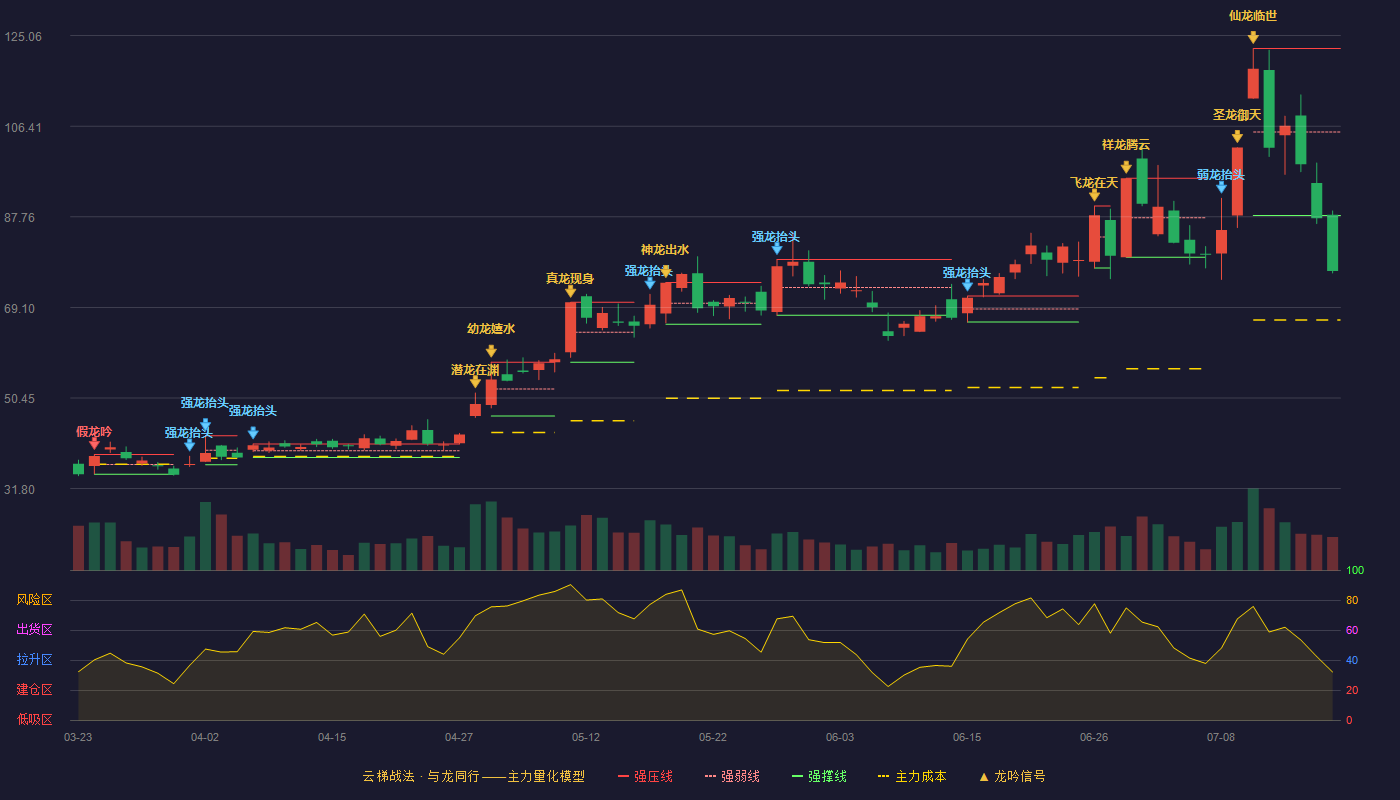
Task: Click the red arrow under 假龙吟
Action: coord(94,443)
